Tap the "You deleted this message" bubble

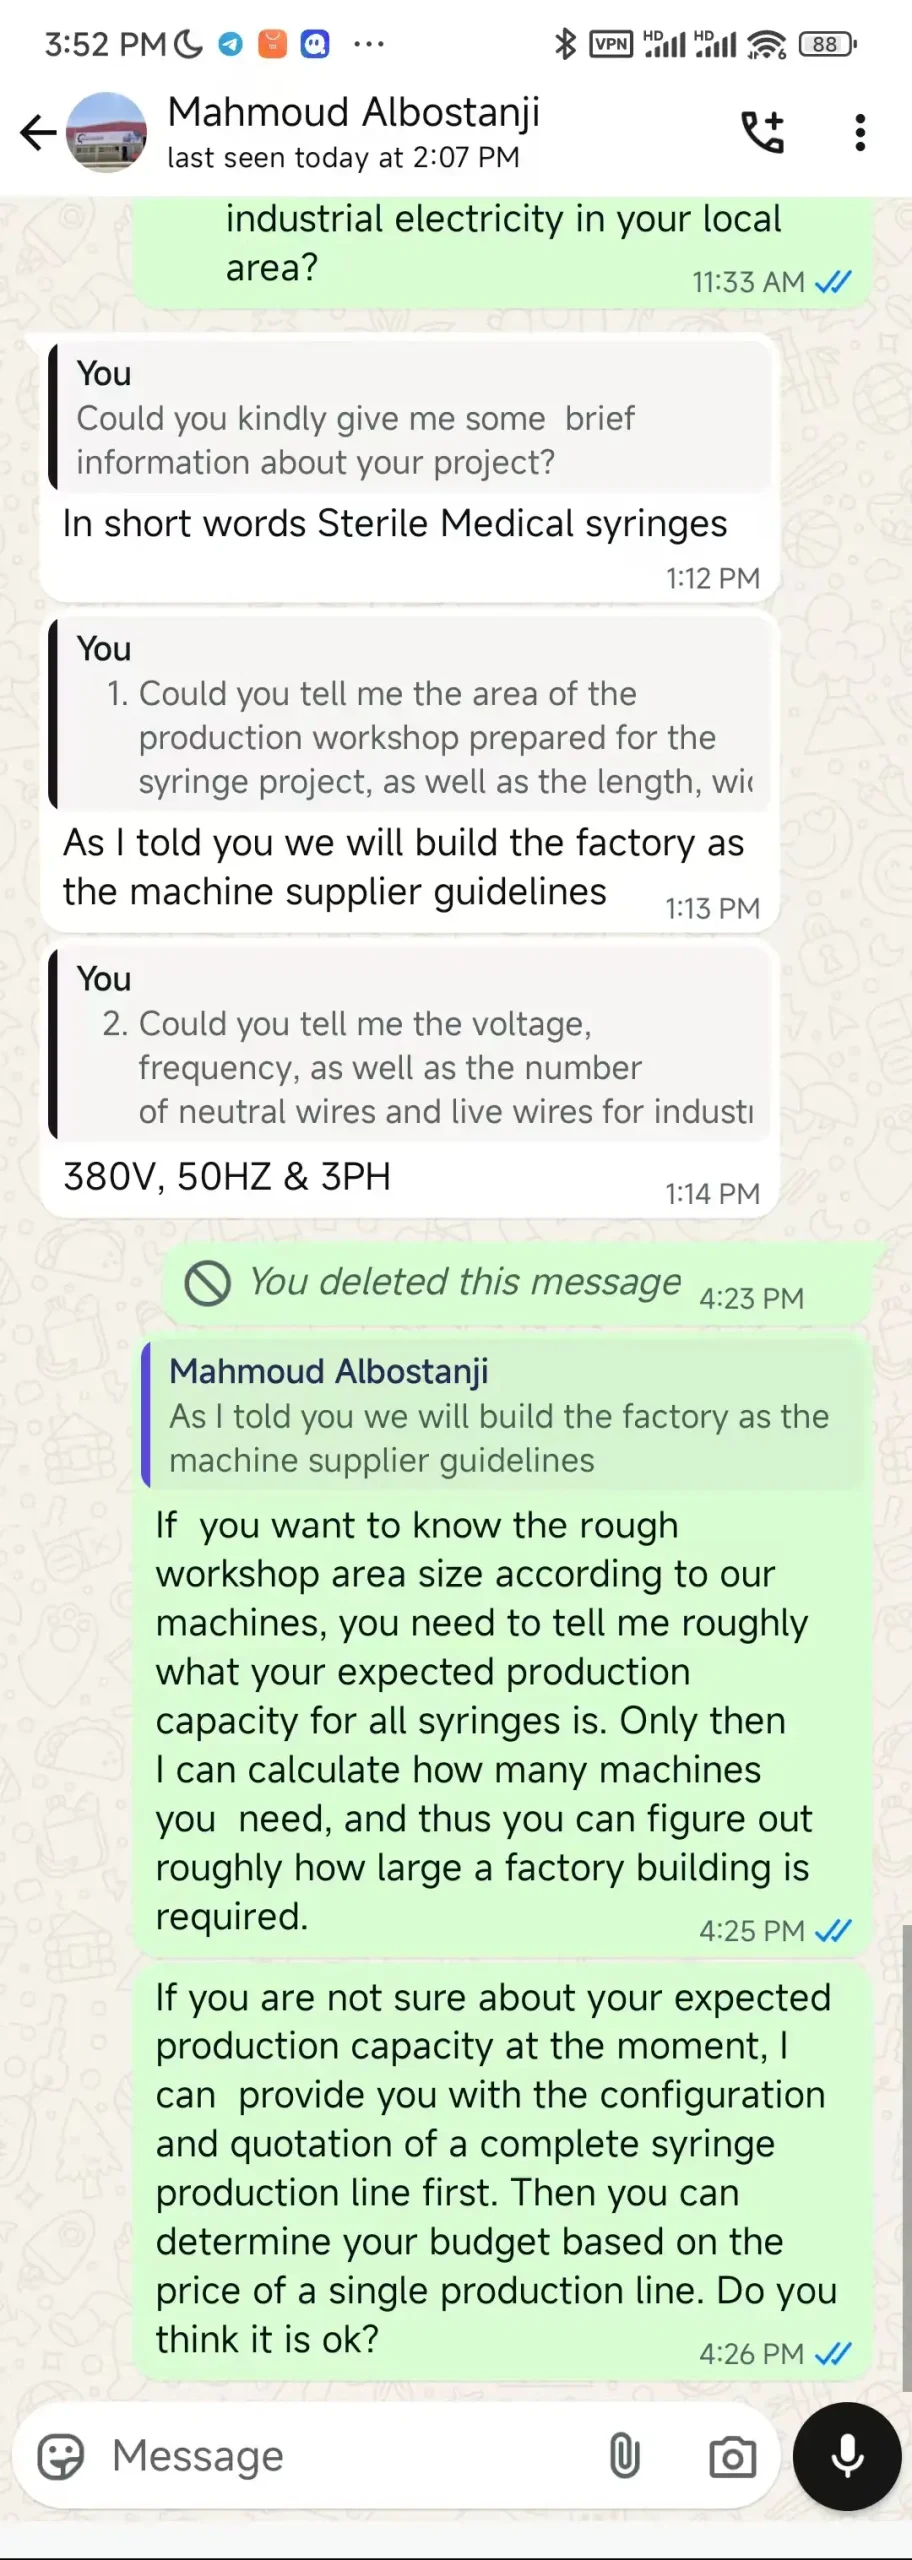pyautogui.click(x=465, y=1282)
